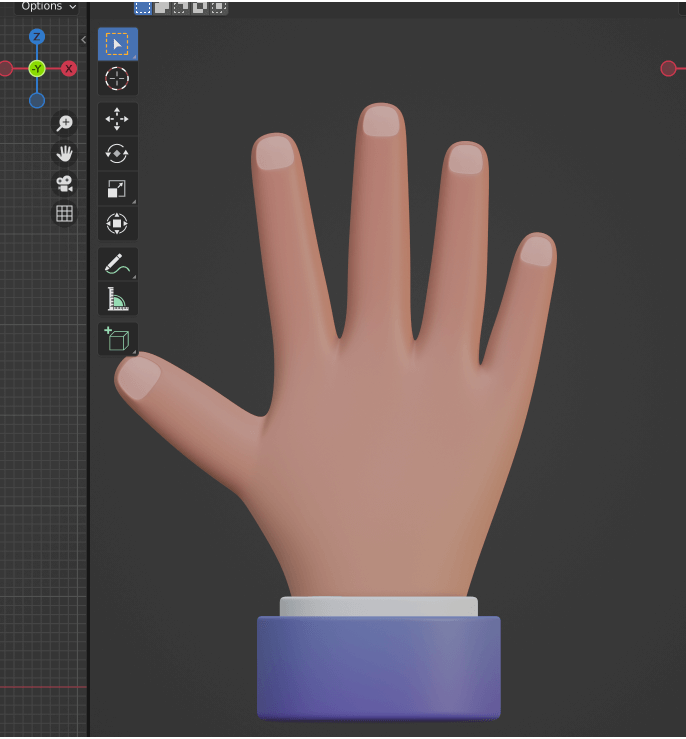Activate the 3D Cursor tool
The height and width of the screenshot is (739, 686).
pyautogui.click(x=117, y=79)
